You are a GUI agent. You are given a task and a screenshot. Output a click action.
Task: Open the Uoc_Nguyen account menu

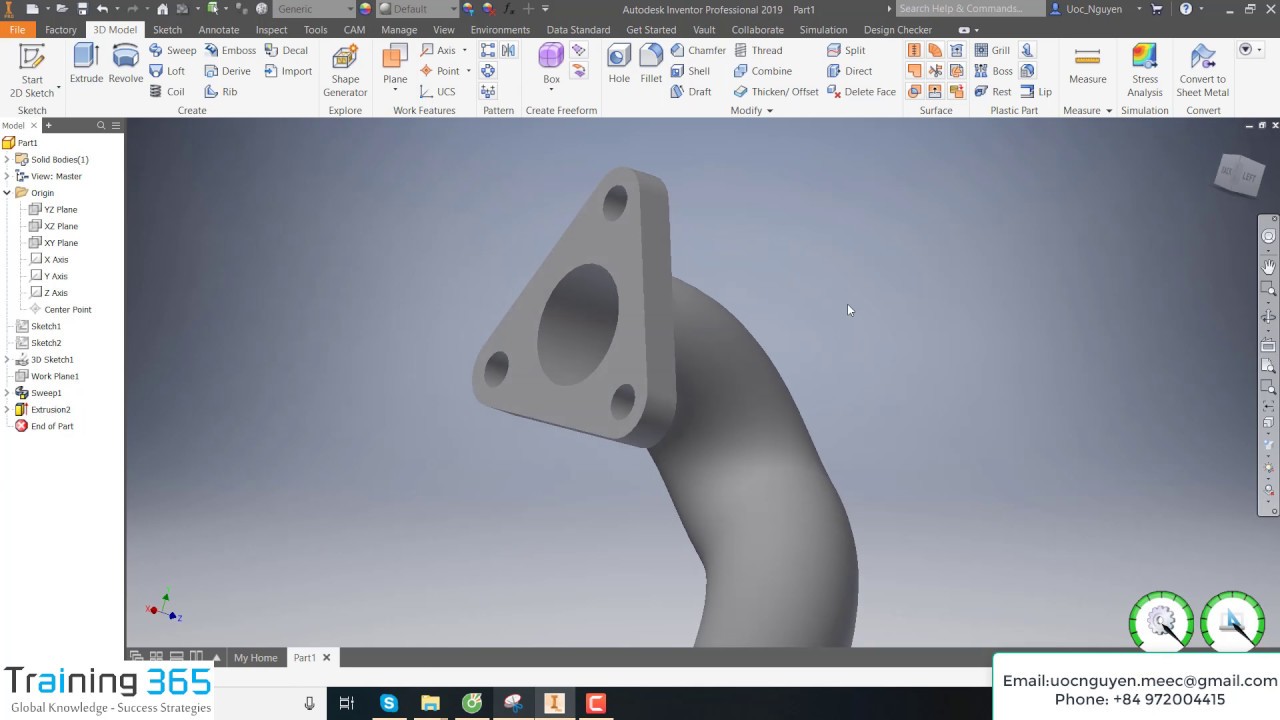pyautogui.click(x=1094, y=9)
